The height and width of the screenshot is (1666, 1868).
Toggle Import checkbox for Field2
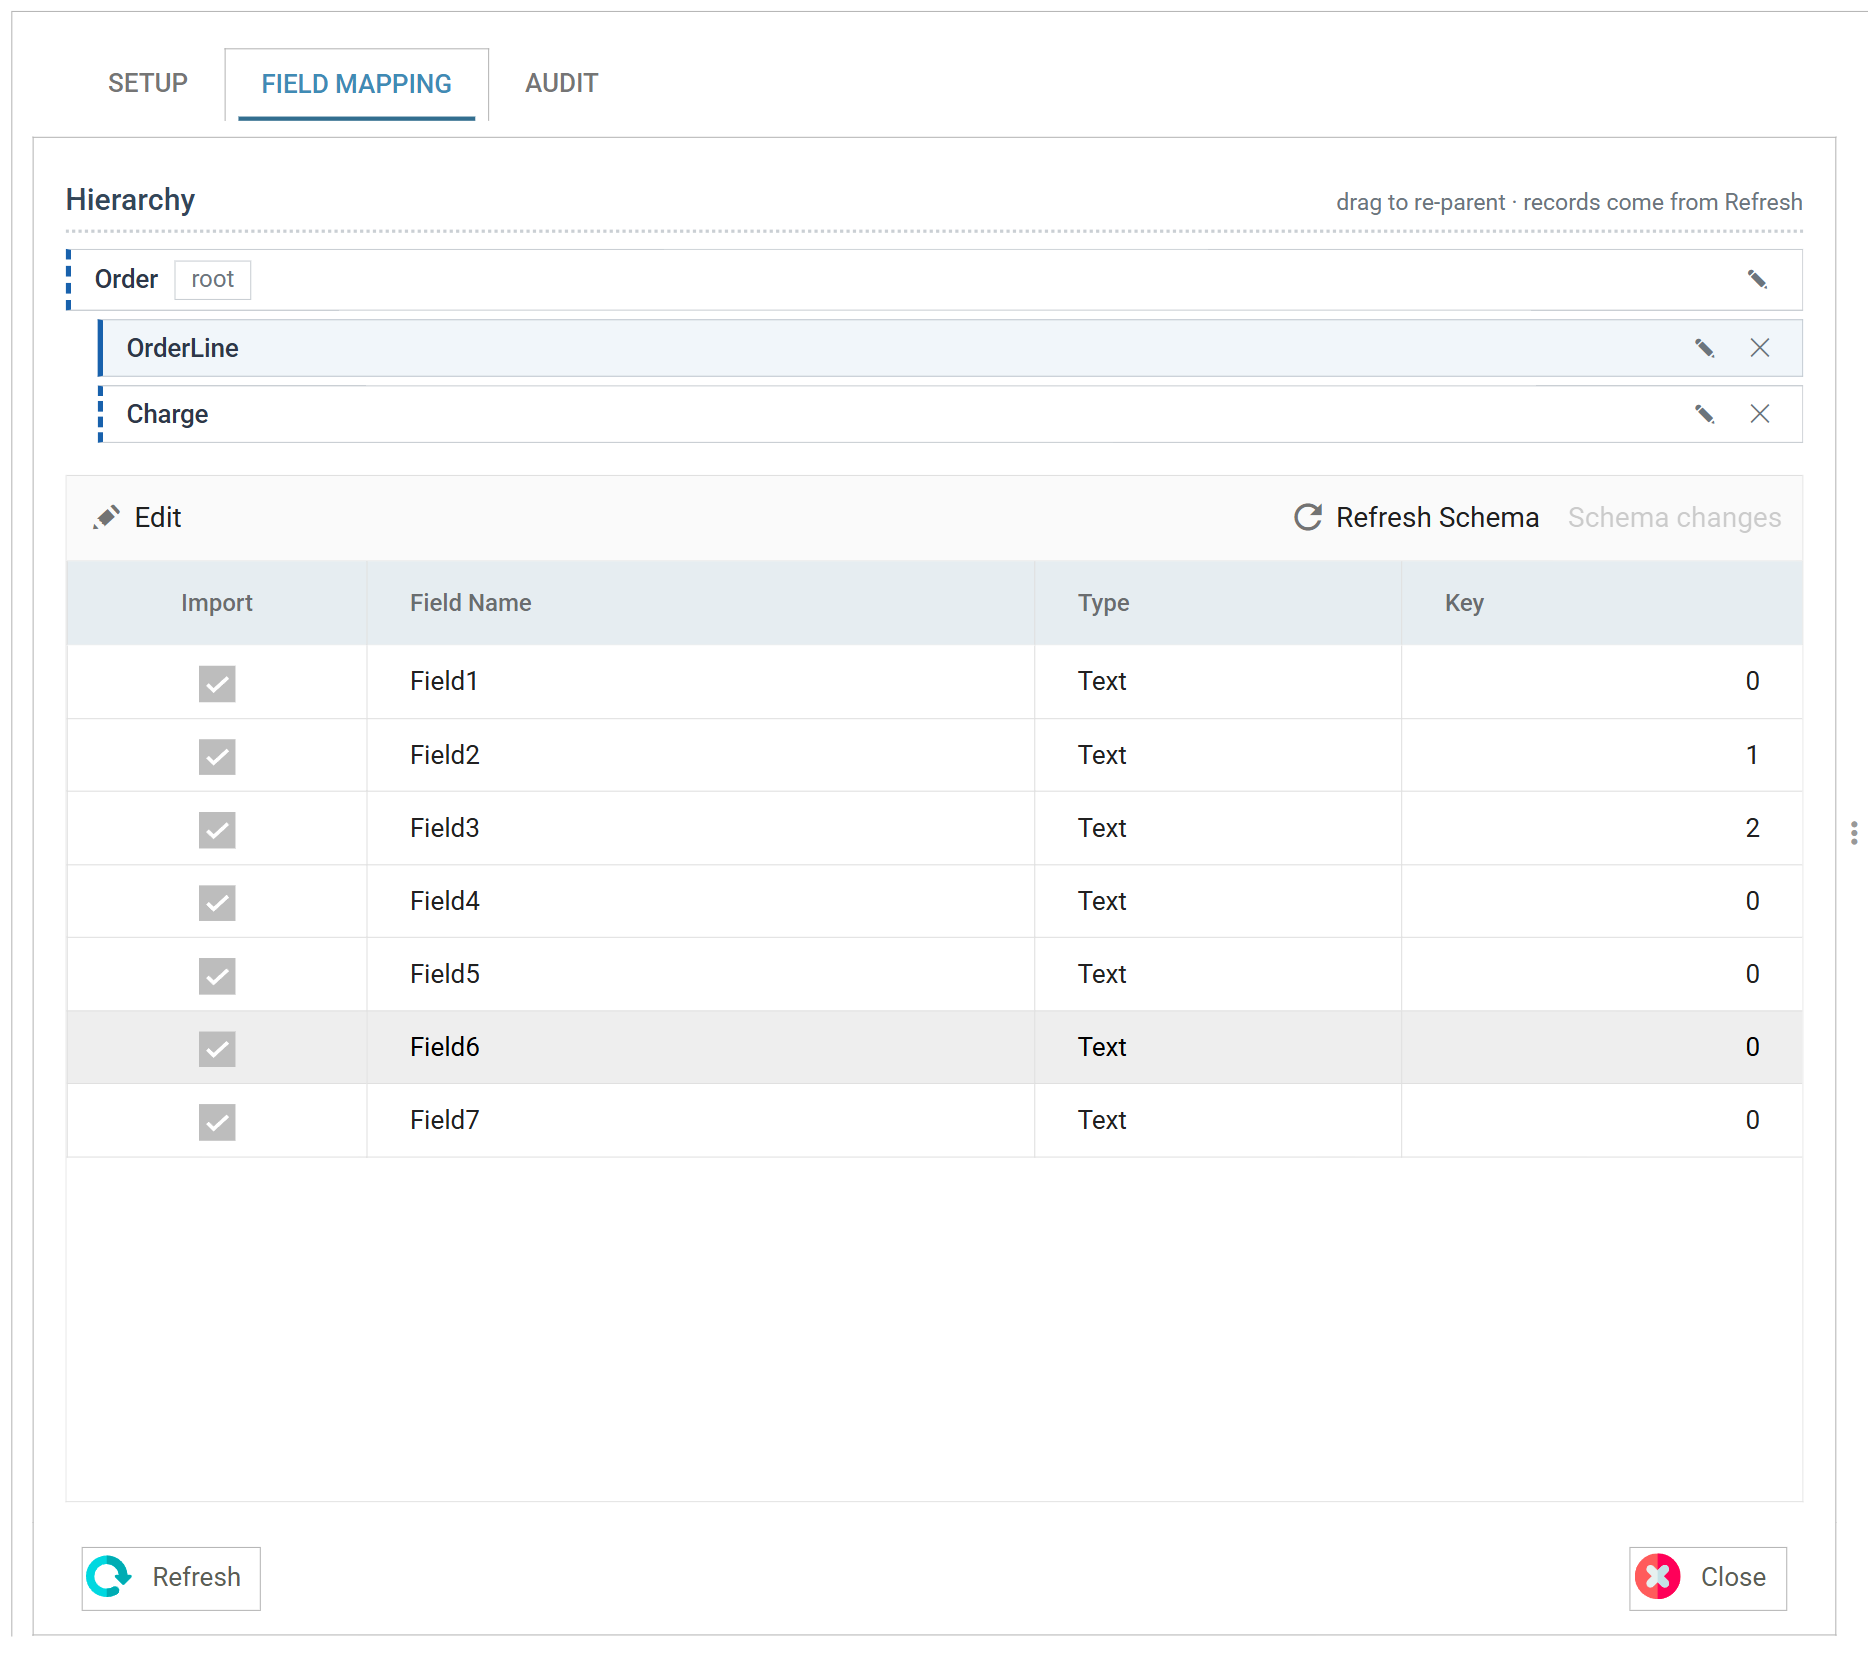(217, 757)
